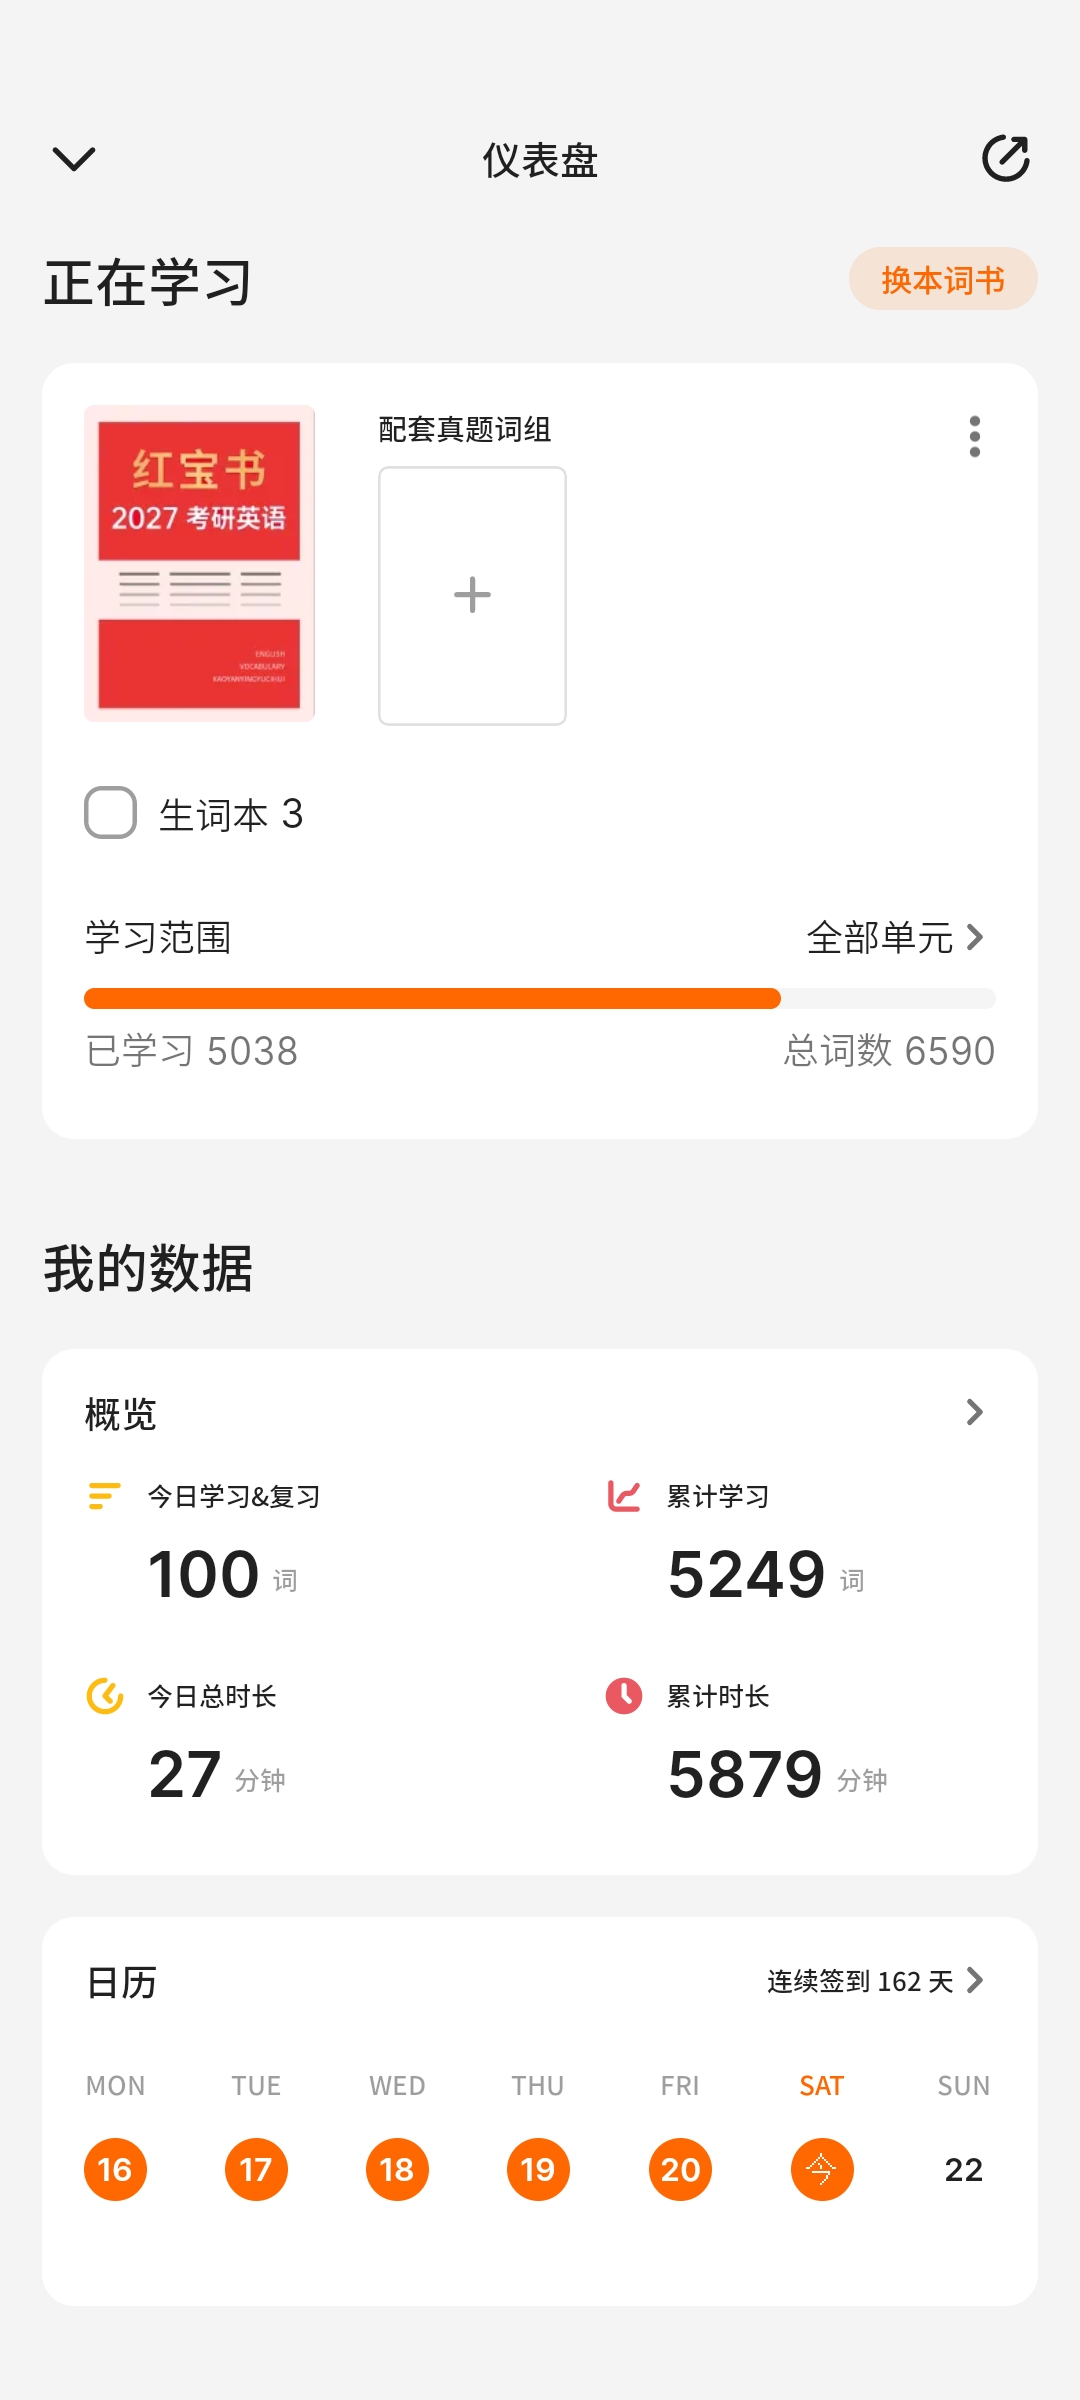Tap the study progress bar
1080x2400 pixels.
click(540, 998)
